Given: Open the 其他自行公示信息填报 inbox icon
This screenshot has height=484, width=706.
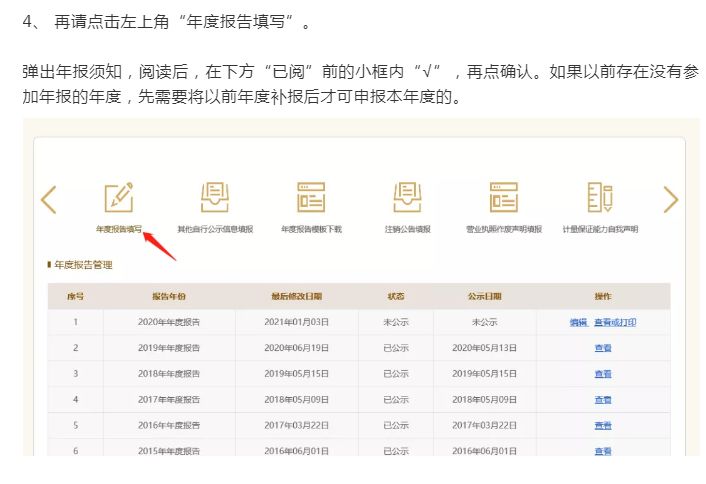Looking at the screenshot, I should pyautogui.click(x=215, y=197).
